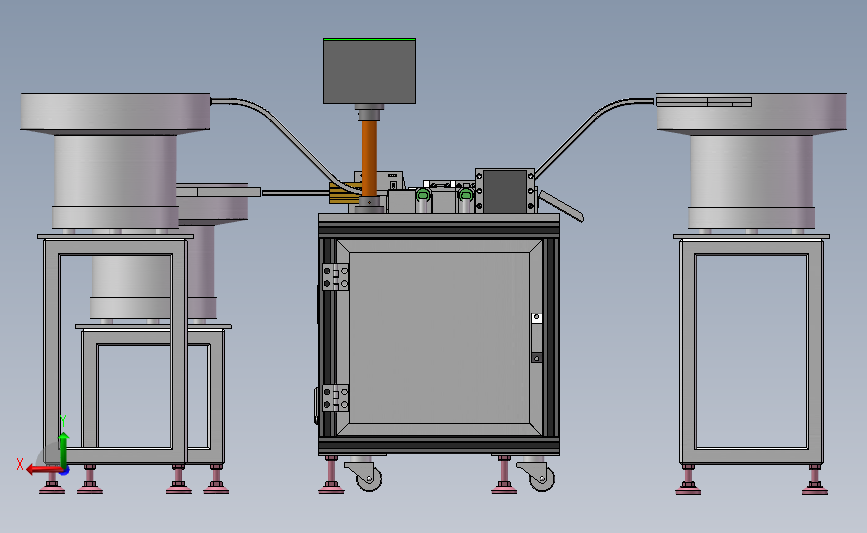Select the inclined output chute
The width and height of the screenshot is (867, 533).
coord(561,206)
